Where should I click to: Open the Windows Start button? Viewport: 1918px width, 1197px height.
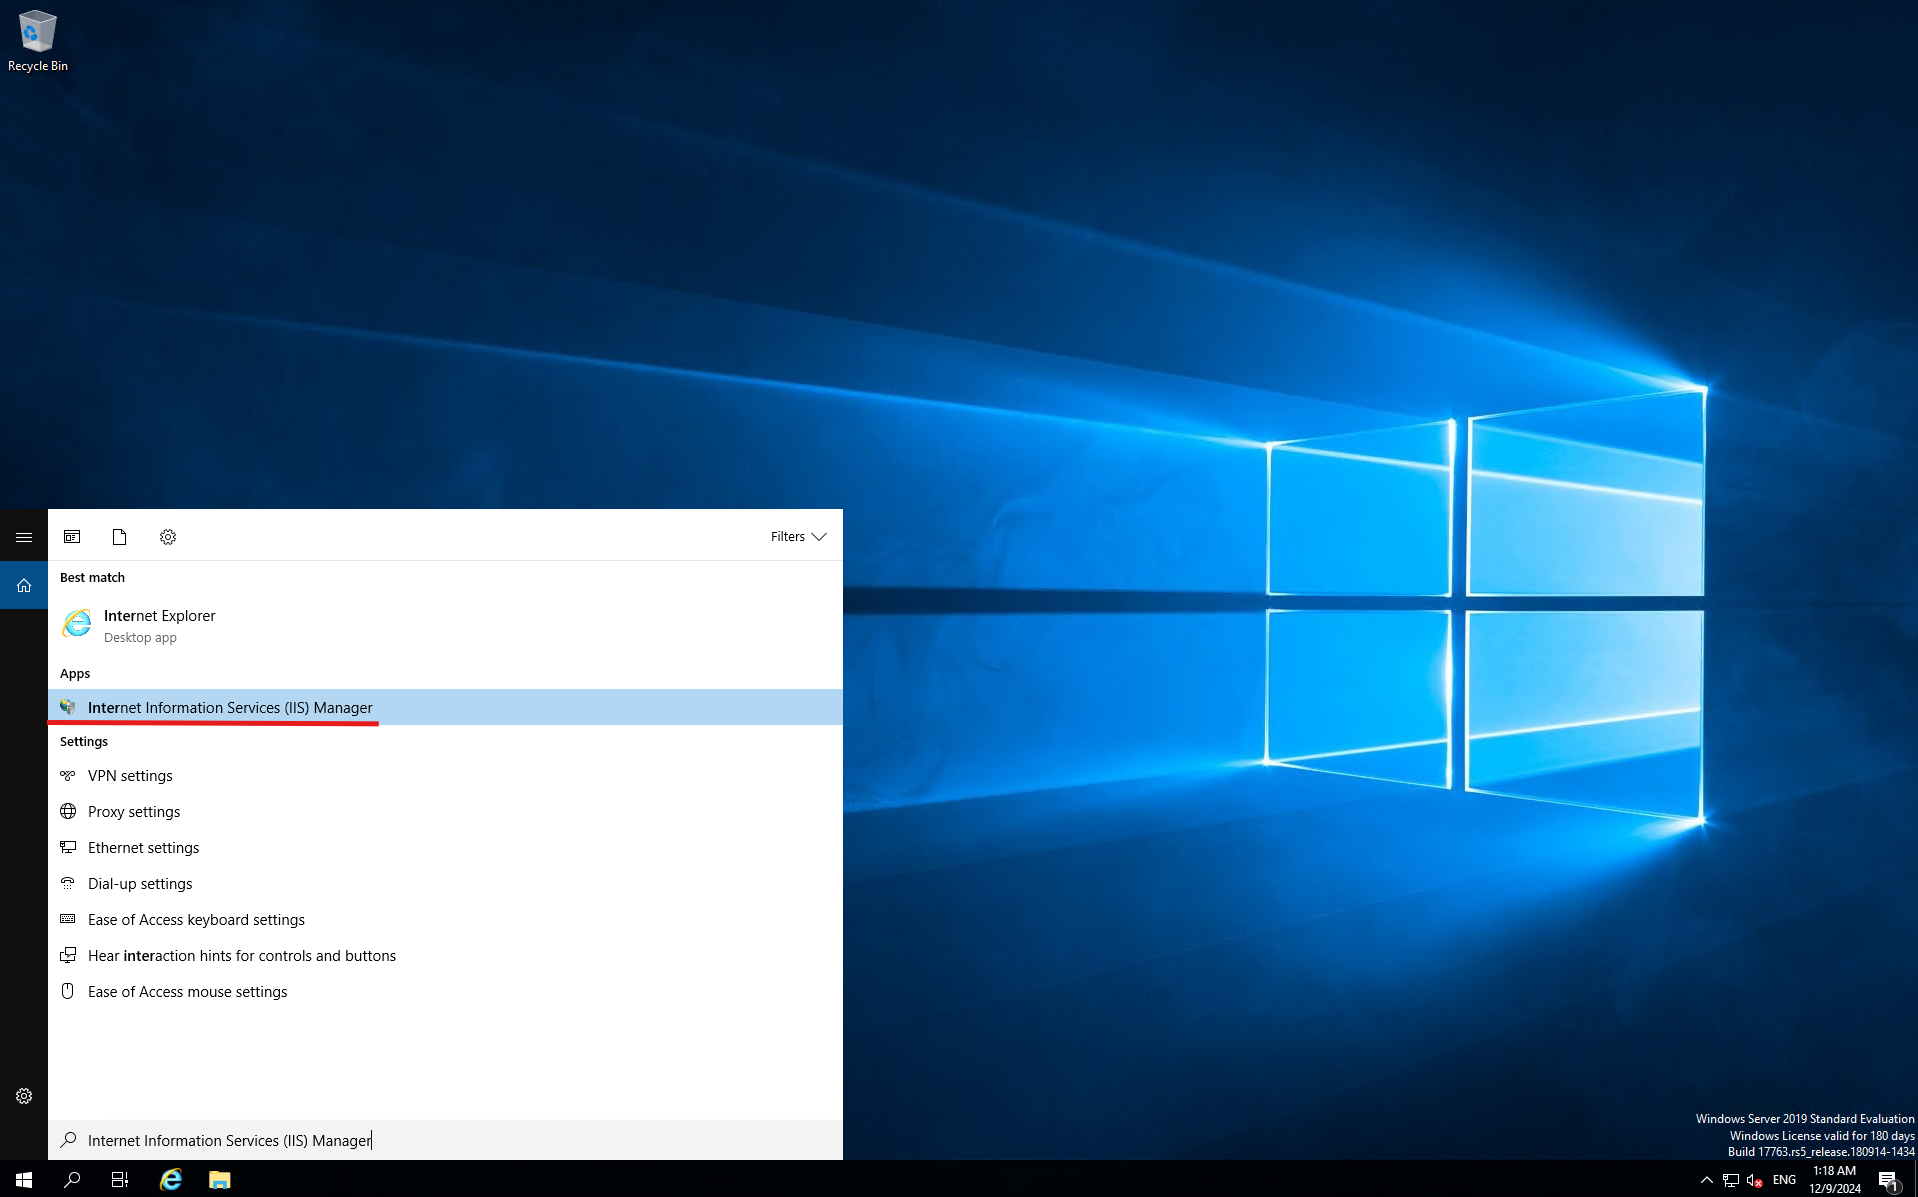[24, 1179]
